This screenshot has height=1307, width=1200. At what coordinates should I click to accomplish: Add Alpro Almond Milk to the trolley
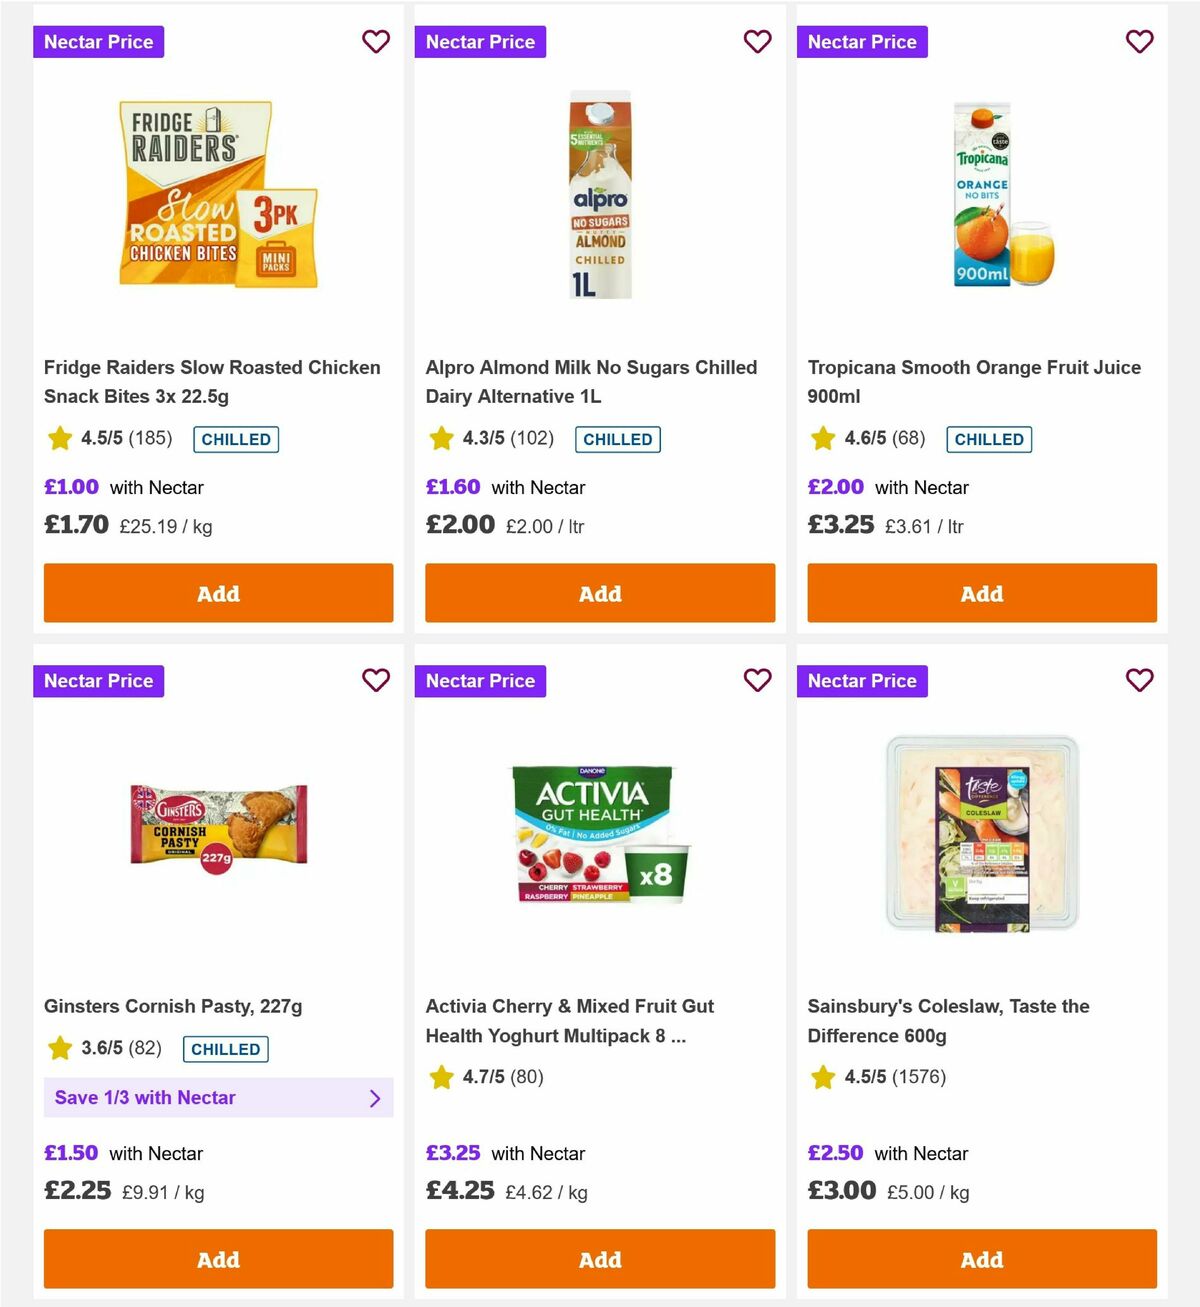(600, 593)
